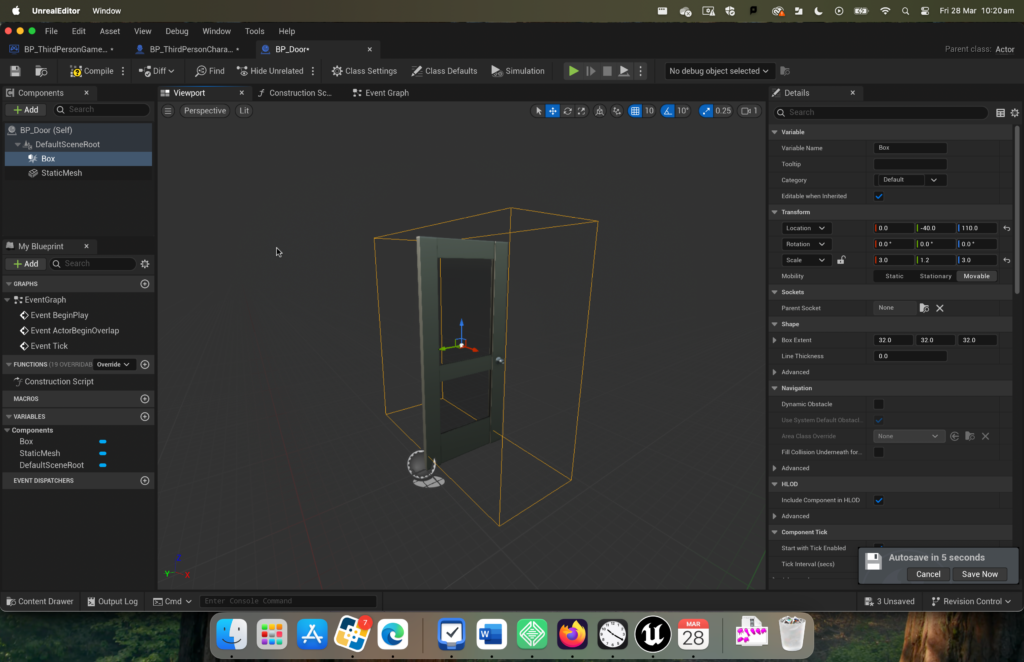Open Class Settings from the toolbar
Viewport: 1024px width, 662px height.
pyautogui.click(x=364, y=71)
